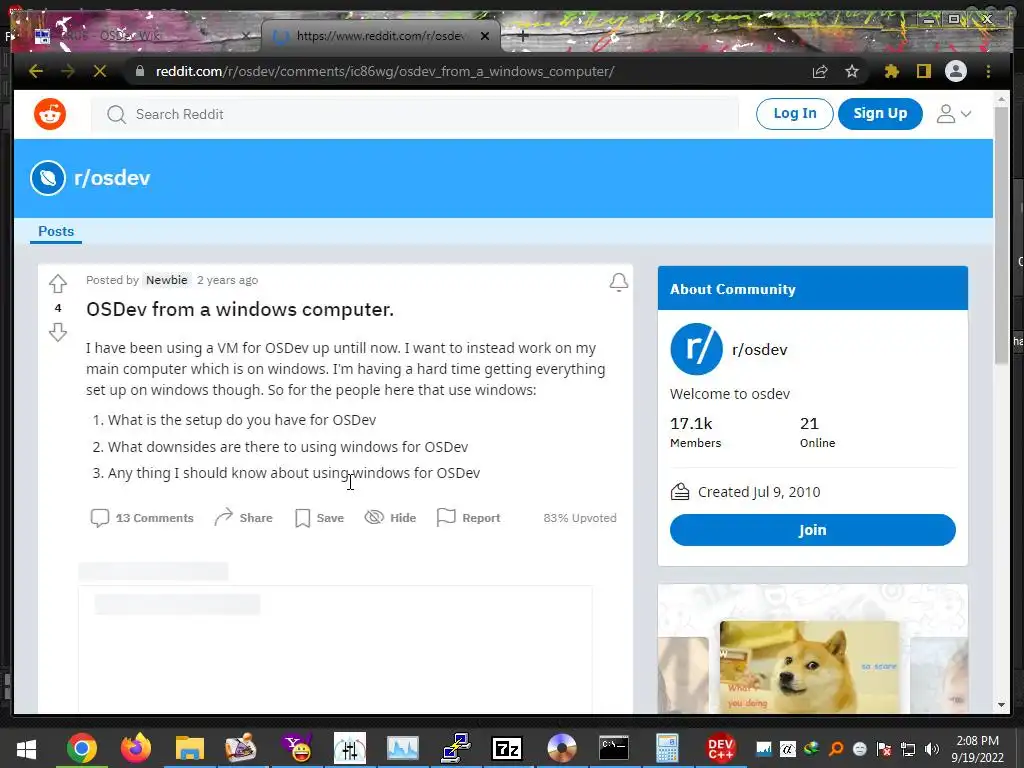Hide the post

point(391,518)
